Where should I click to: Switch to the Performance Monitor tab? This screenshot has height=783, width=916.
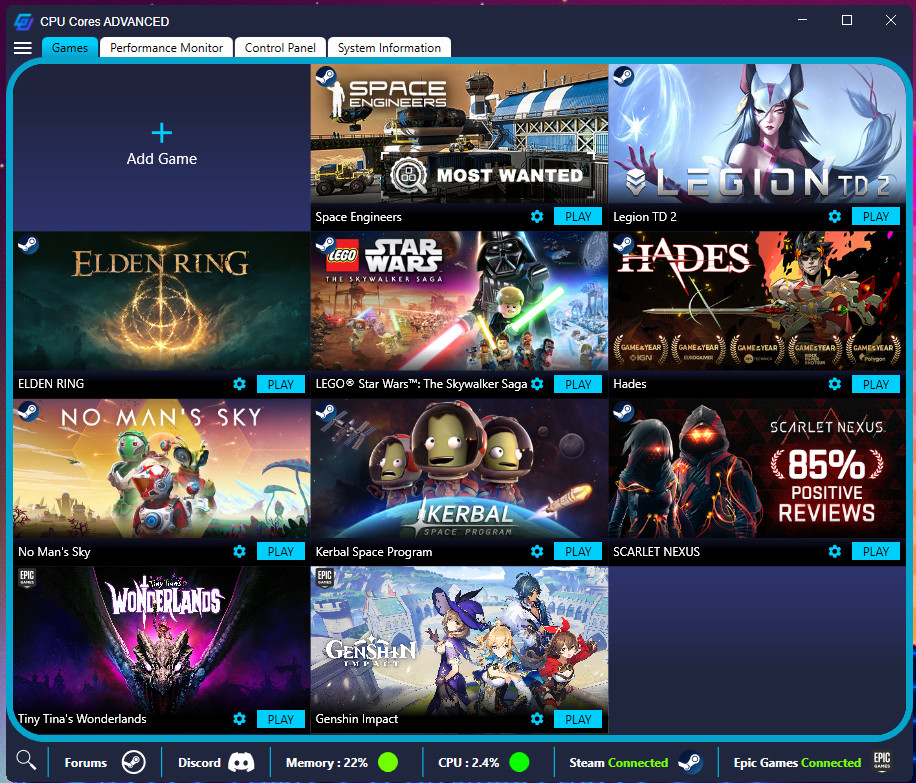[x=165, y=47]
